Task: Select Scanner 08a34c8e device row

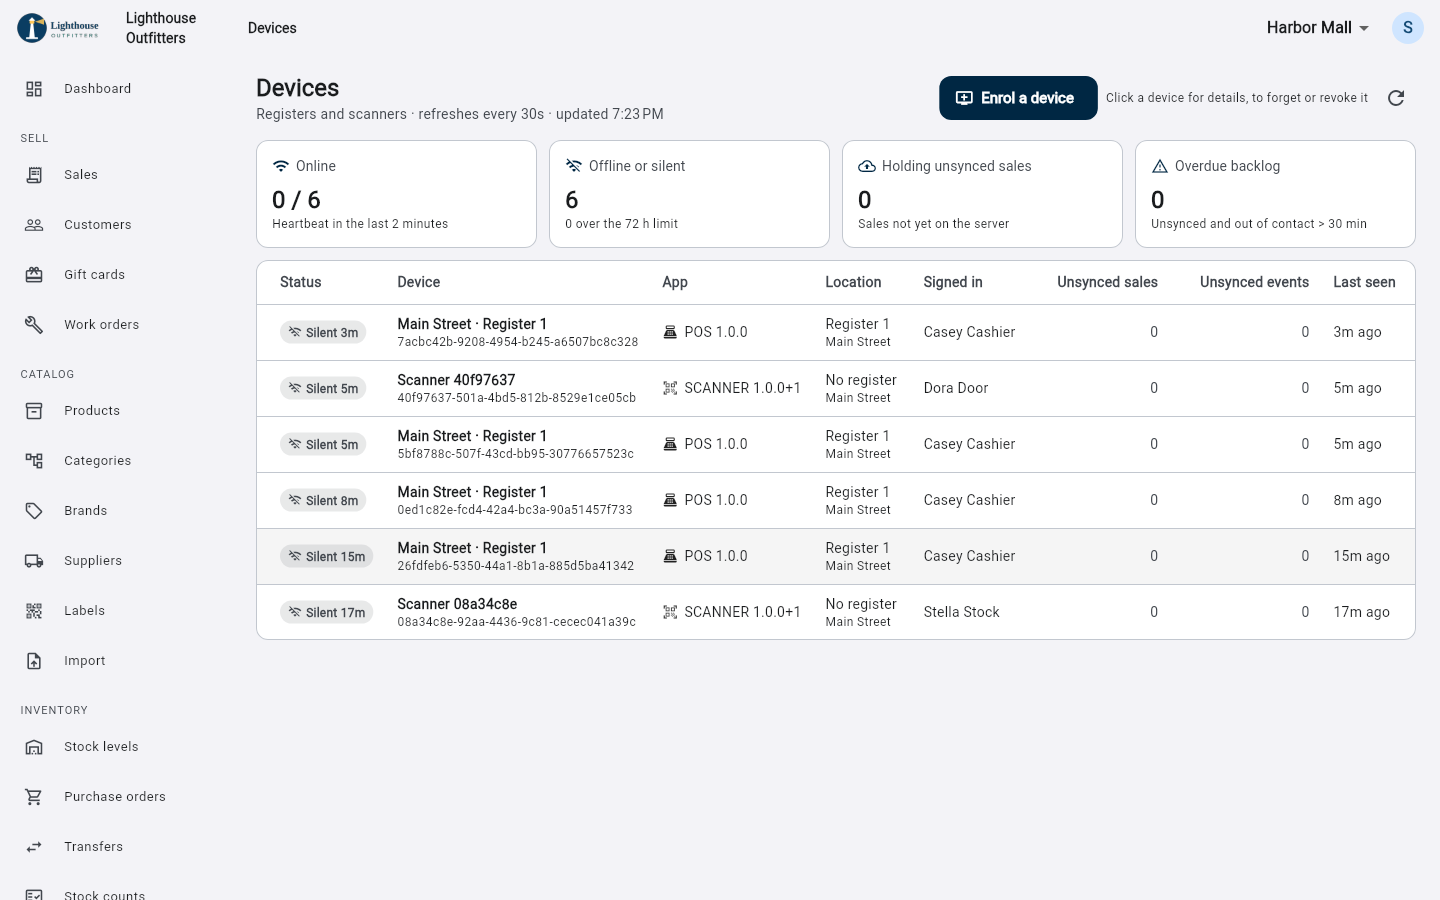Action: click(836, 612)
